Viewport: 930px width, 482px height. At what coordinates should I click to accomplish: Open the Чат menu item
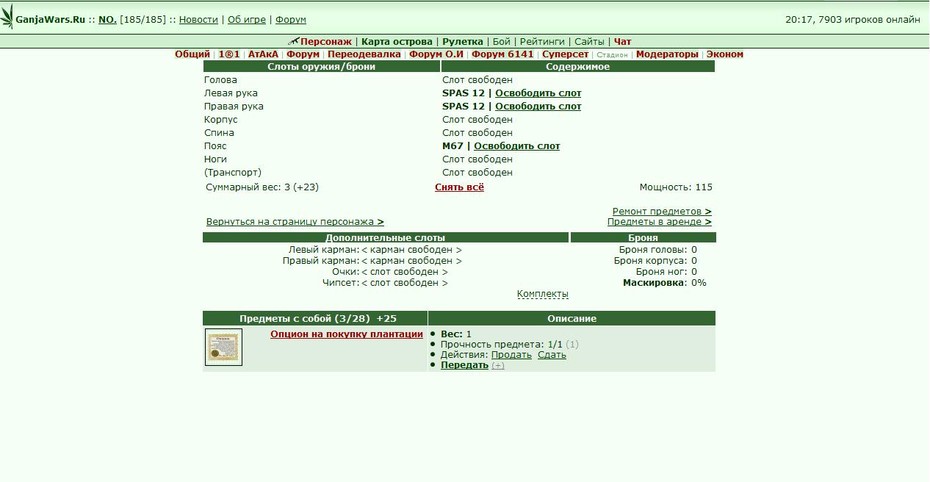pyautogui.click(x=623, y=42)
